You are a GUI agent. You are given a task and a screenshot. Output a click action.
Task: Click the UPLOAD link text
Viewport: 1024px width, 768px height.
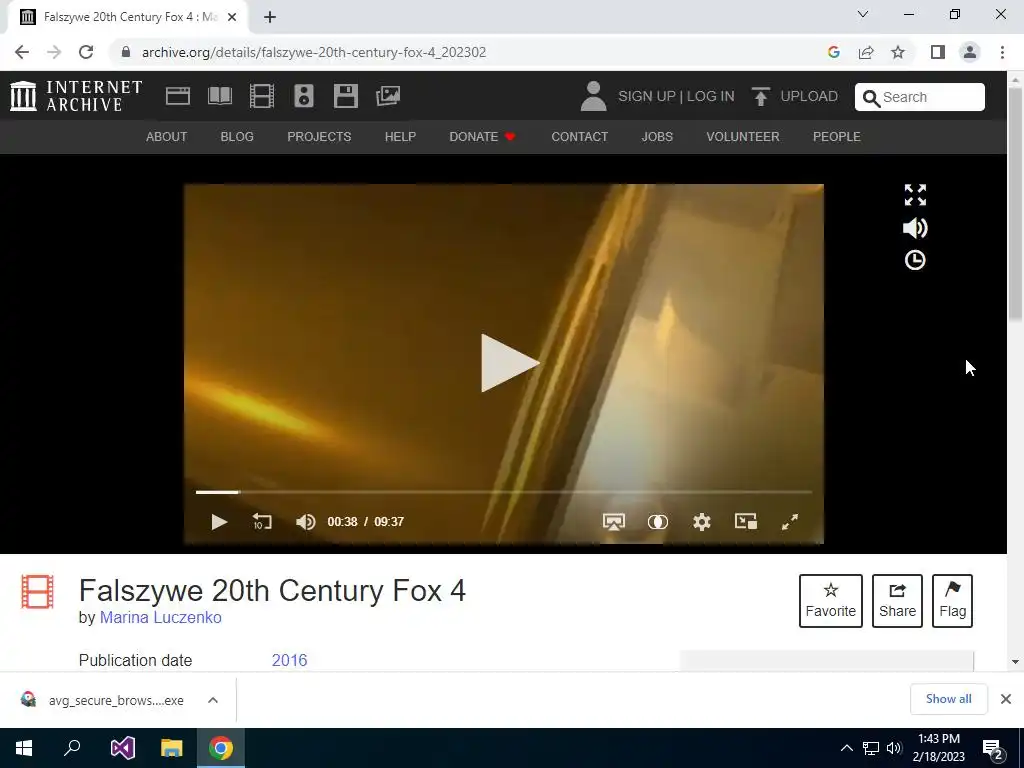pyautogui.click(x=809, y=96)
